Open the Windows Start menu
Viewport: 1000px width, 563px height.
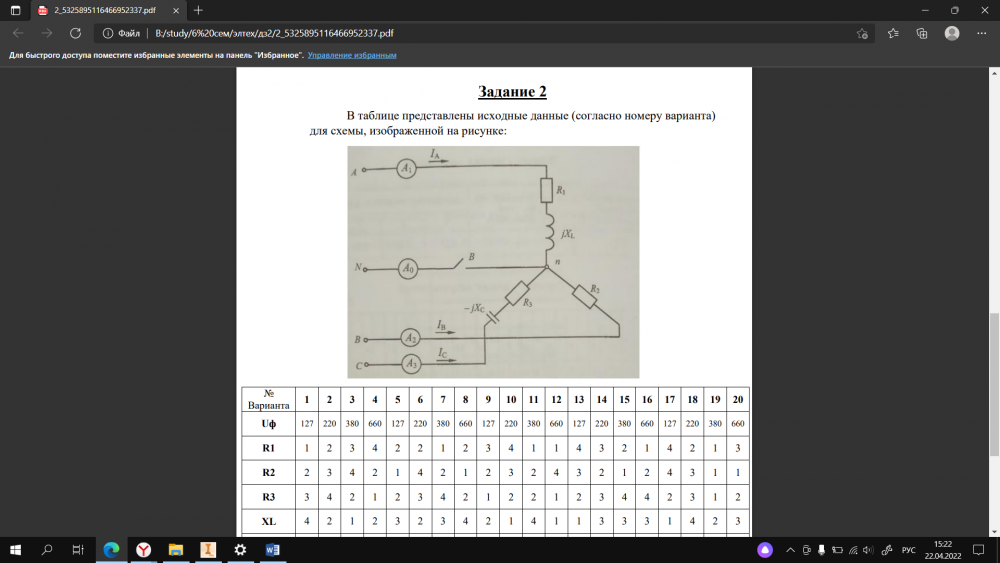click(x=15, y=550)
